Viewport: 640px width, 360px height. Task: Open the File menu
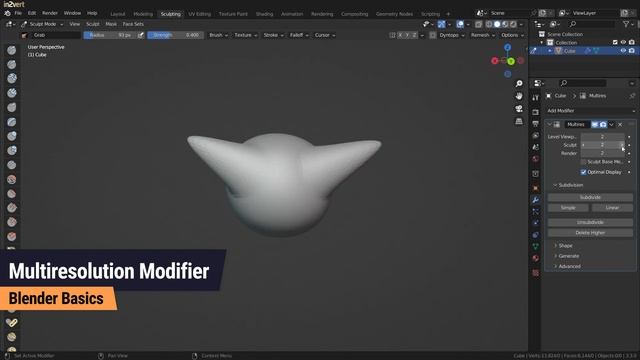[x=18, y=13]
